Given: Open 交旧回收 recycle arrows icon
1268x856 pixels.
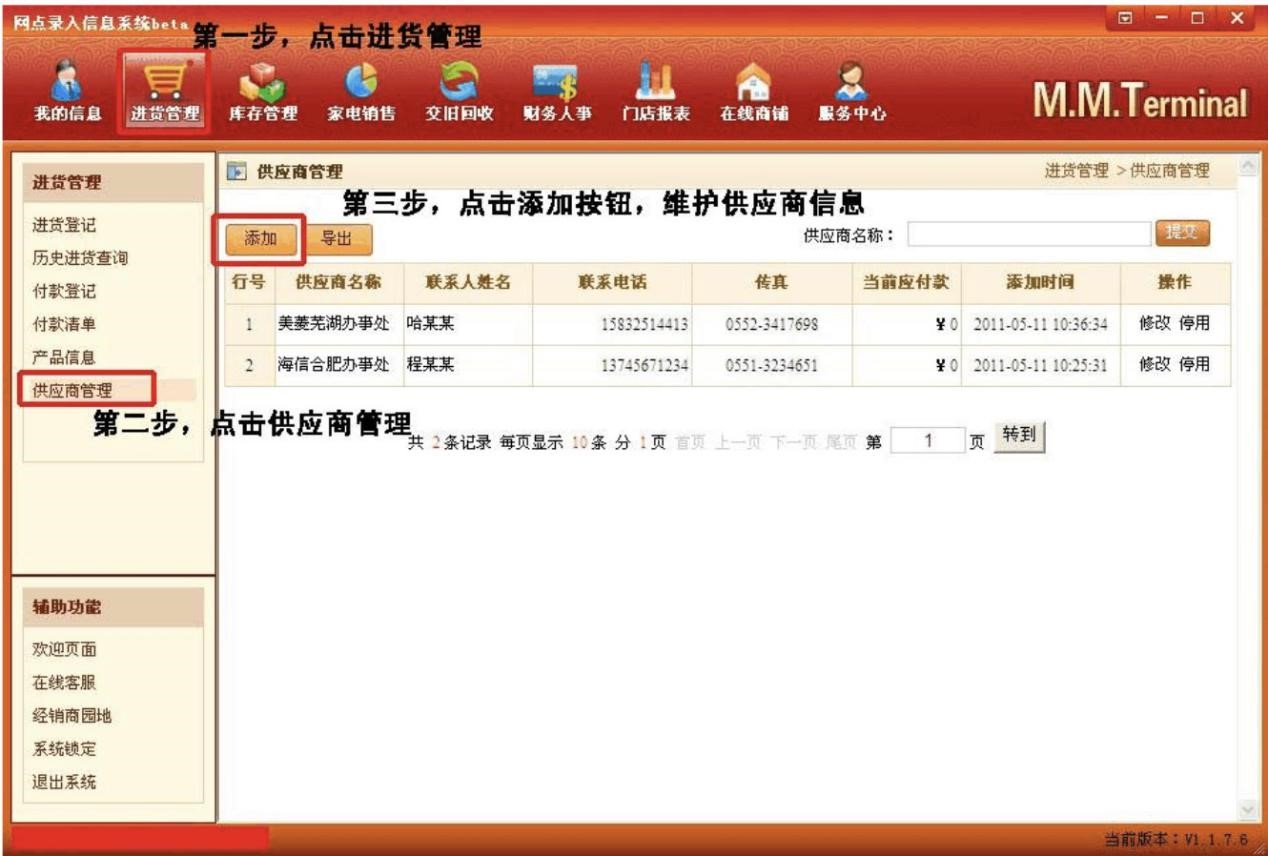Looking at the screenshot, I should [x=460, y=83].
